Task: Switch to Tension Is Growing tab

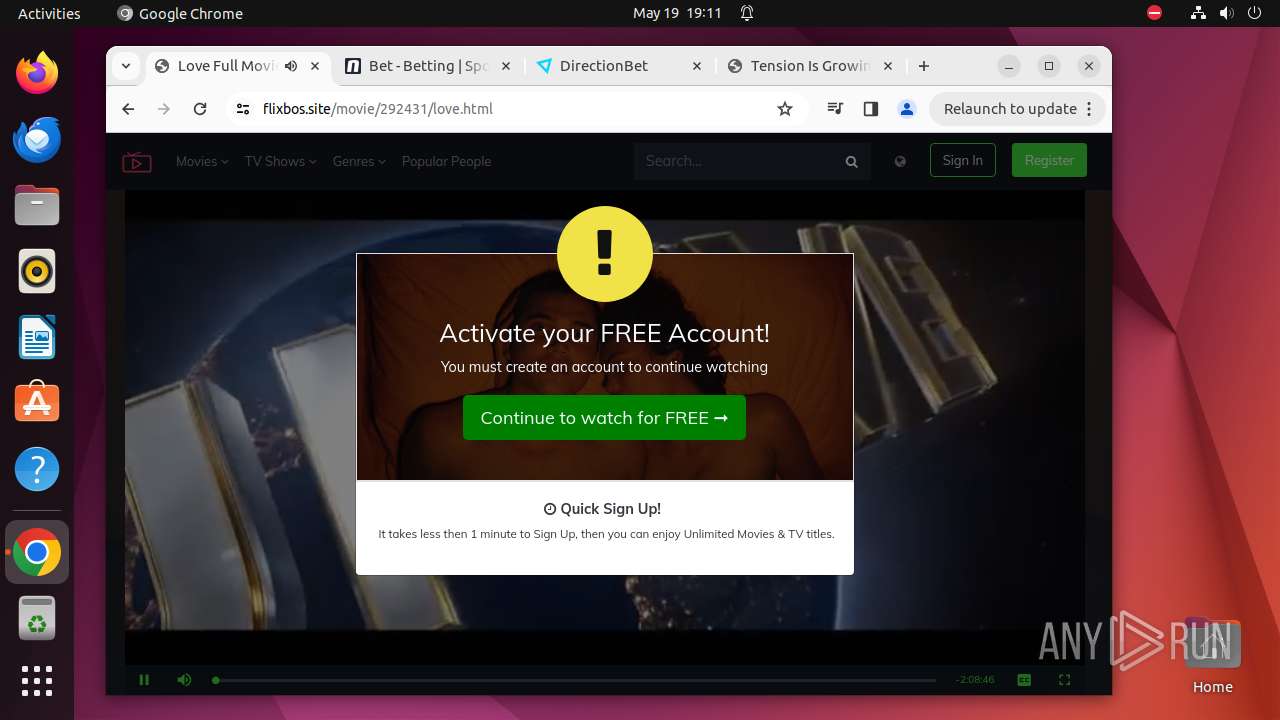Action: point(808,66)
